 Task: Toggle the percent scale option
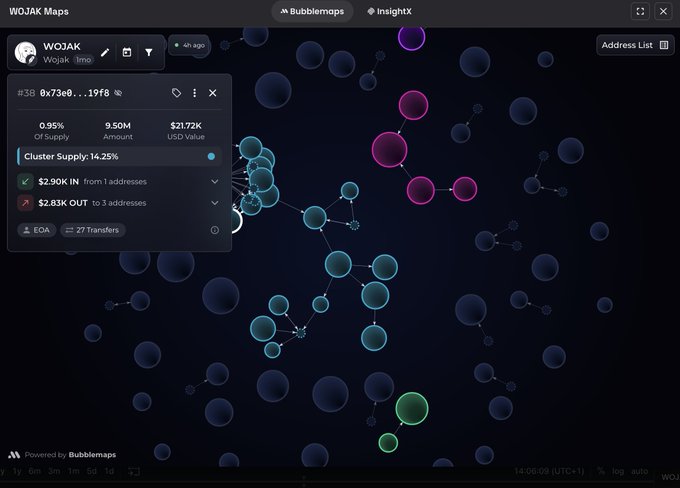601,471
